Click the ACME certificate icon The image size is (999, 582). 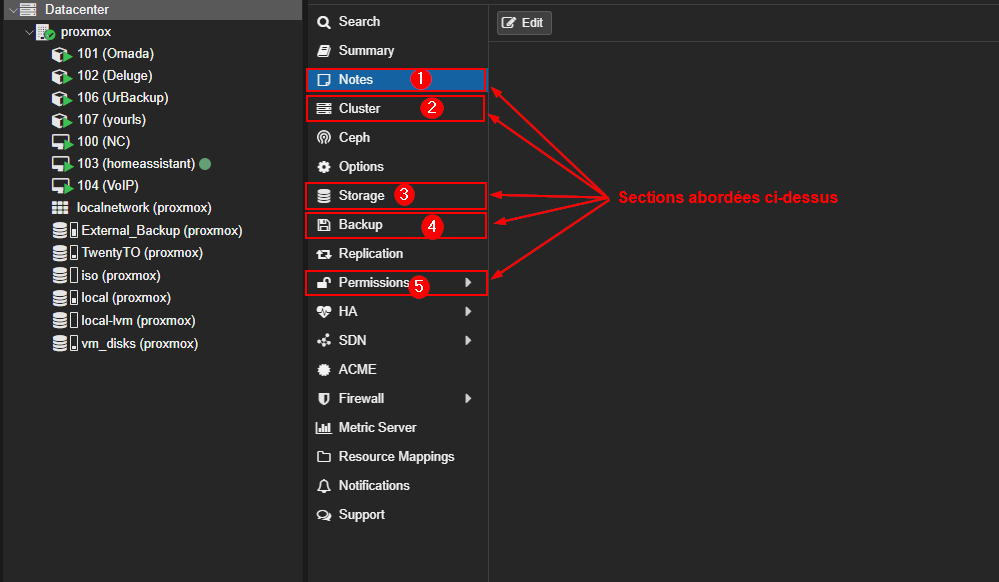(x=323, y=370)
